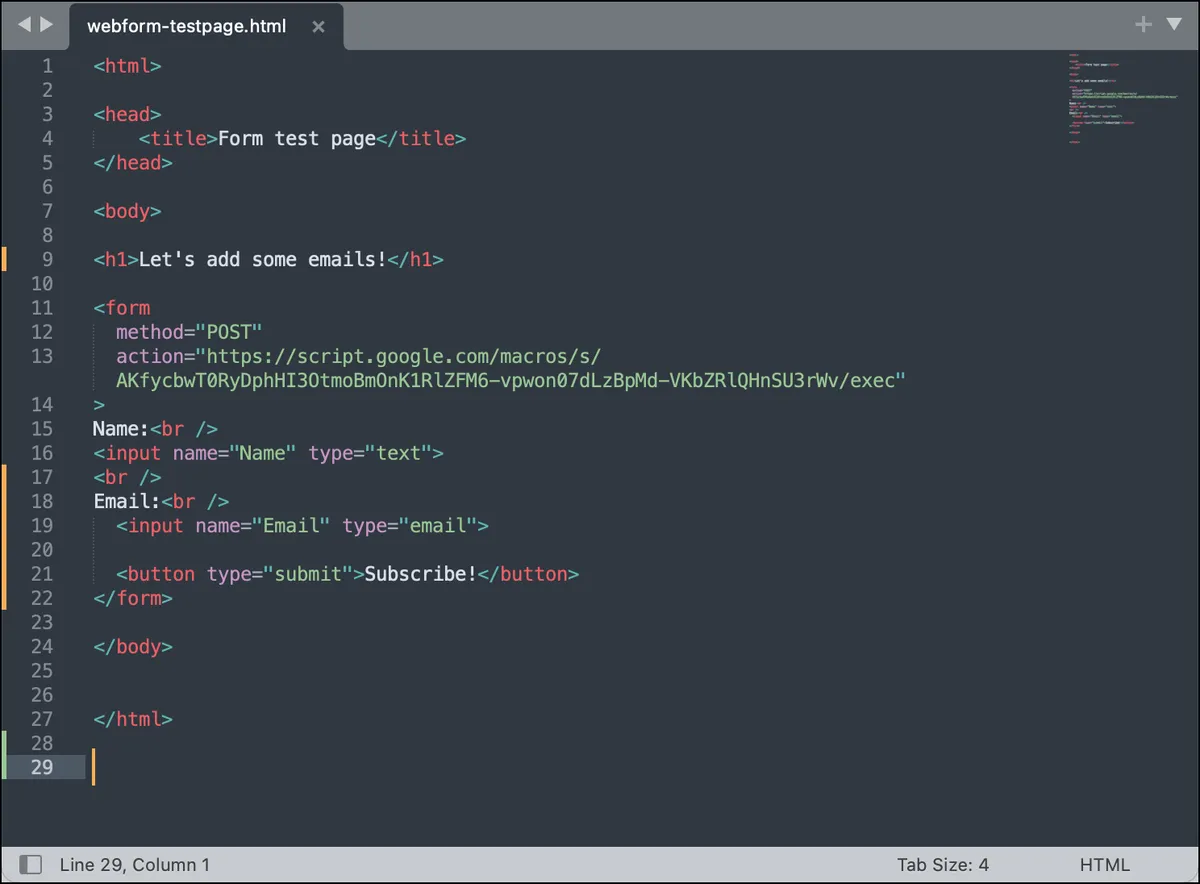Click the <br /> tag on line 17

tap(127, 477)
